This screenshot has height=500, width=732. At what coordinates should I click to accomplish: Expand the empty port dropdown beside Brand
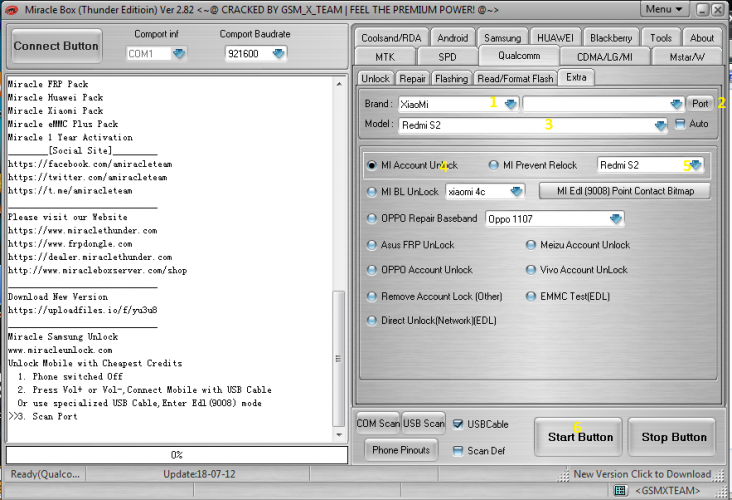coord(676,104)
